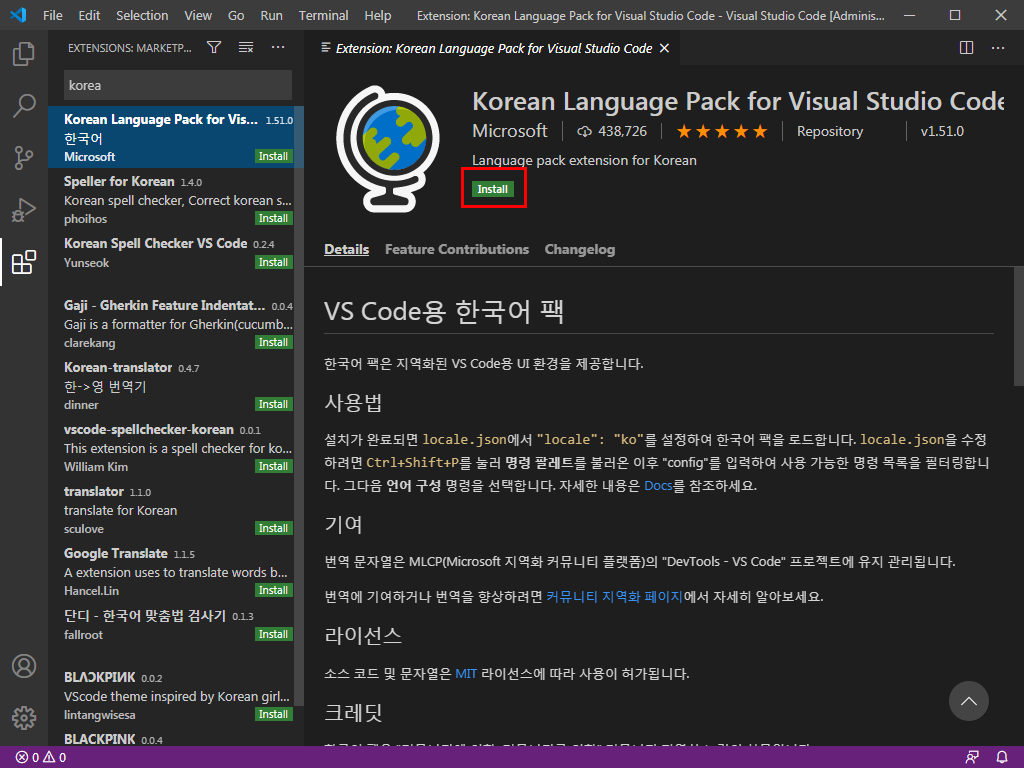Click the extensions list scrollbar

tap(299, 405)
